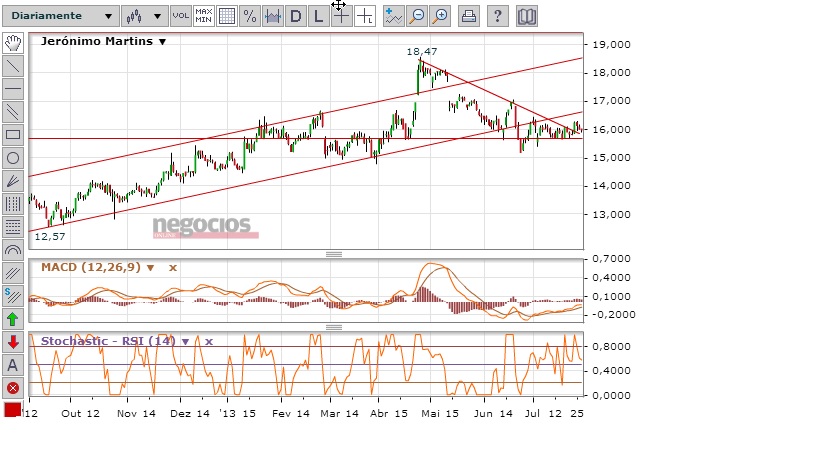The height and width of the screenshot is (460, 819).
Task: Click the red delete drawings button
Action: pyautogui.click(x=13, y=388)
